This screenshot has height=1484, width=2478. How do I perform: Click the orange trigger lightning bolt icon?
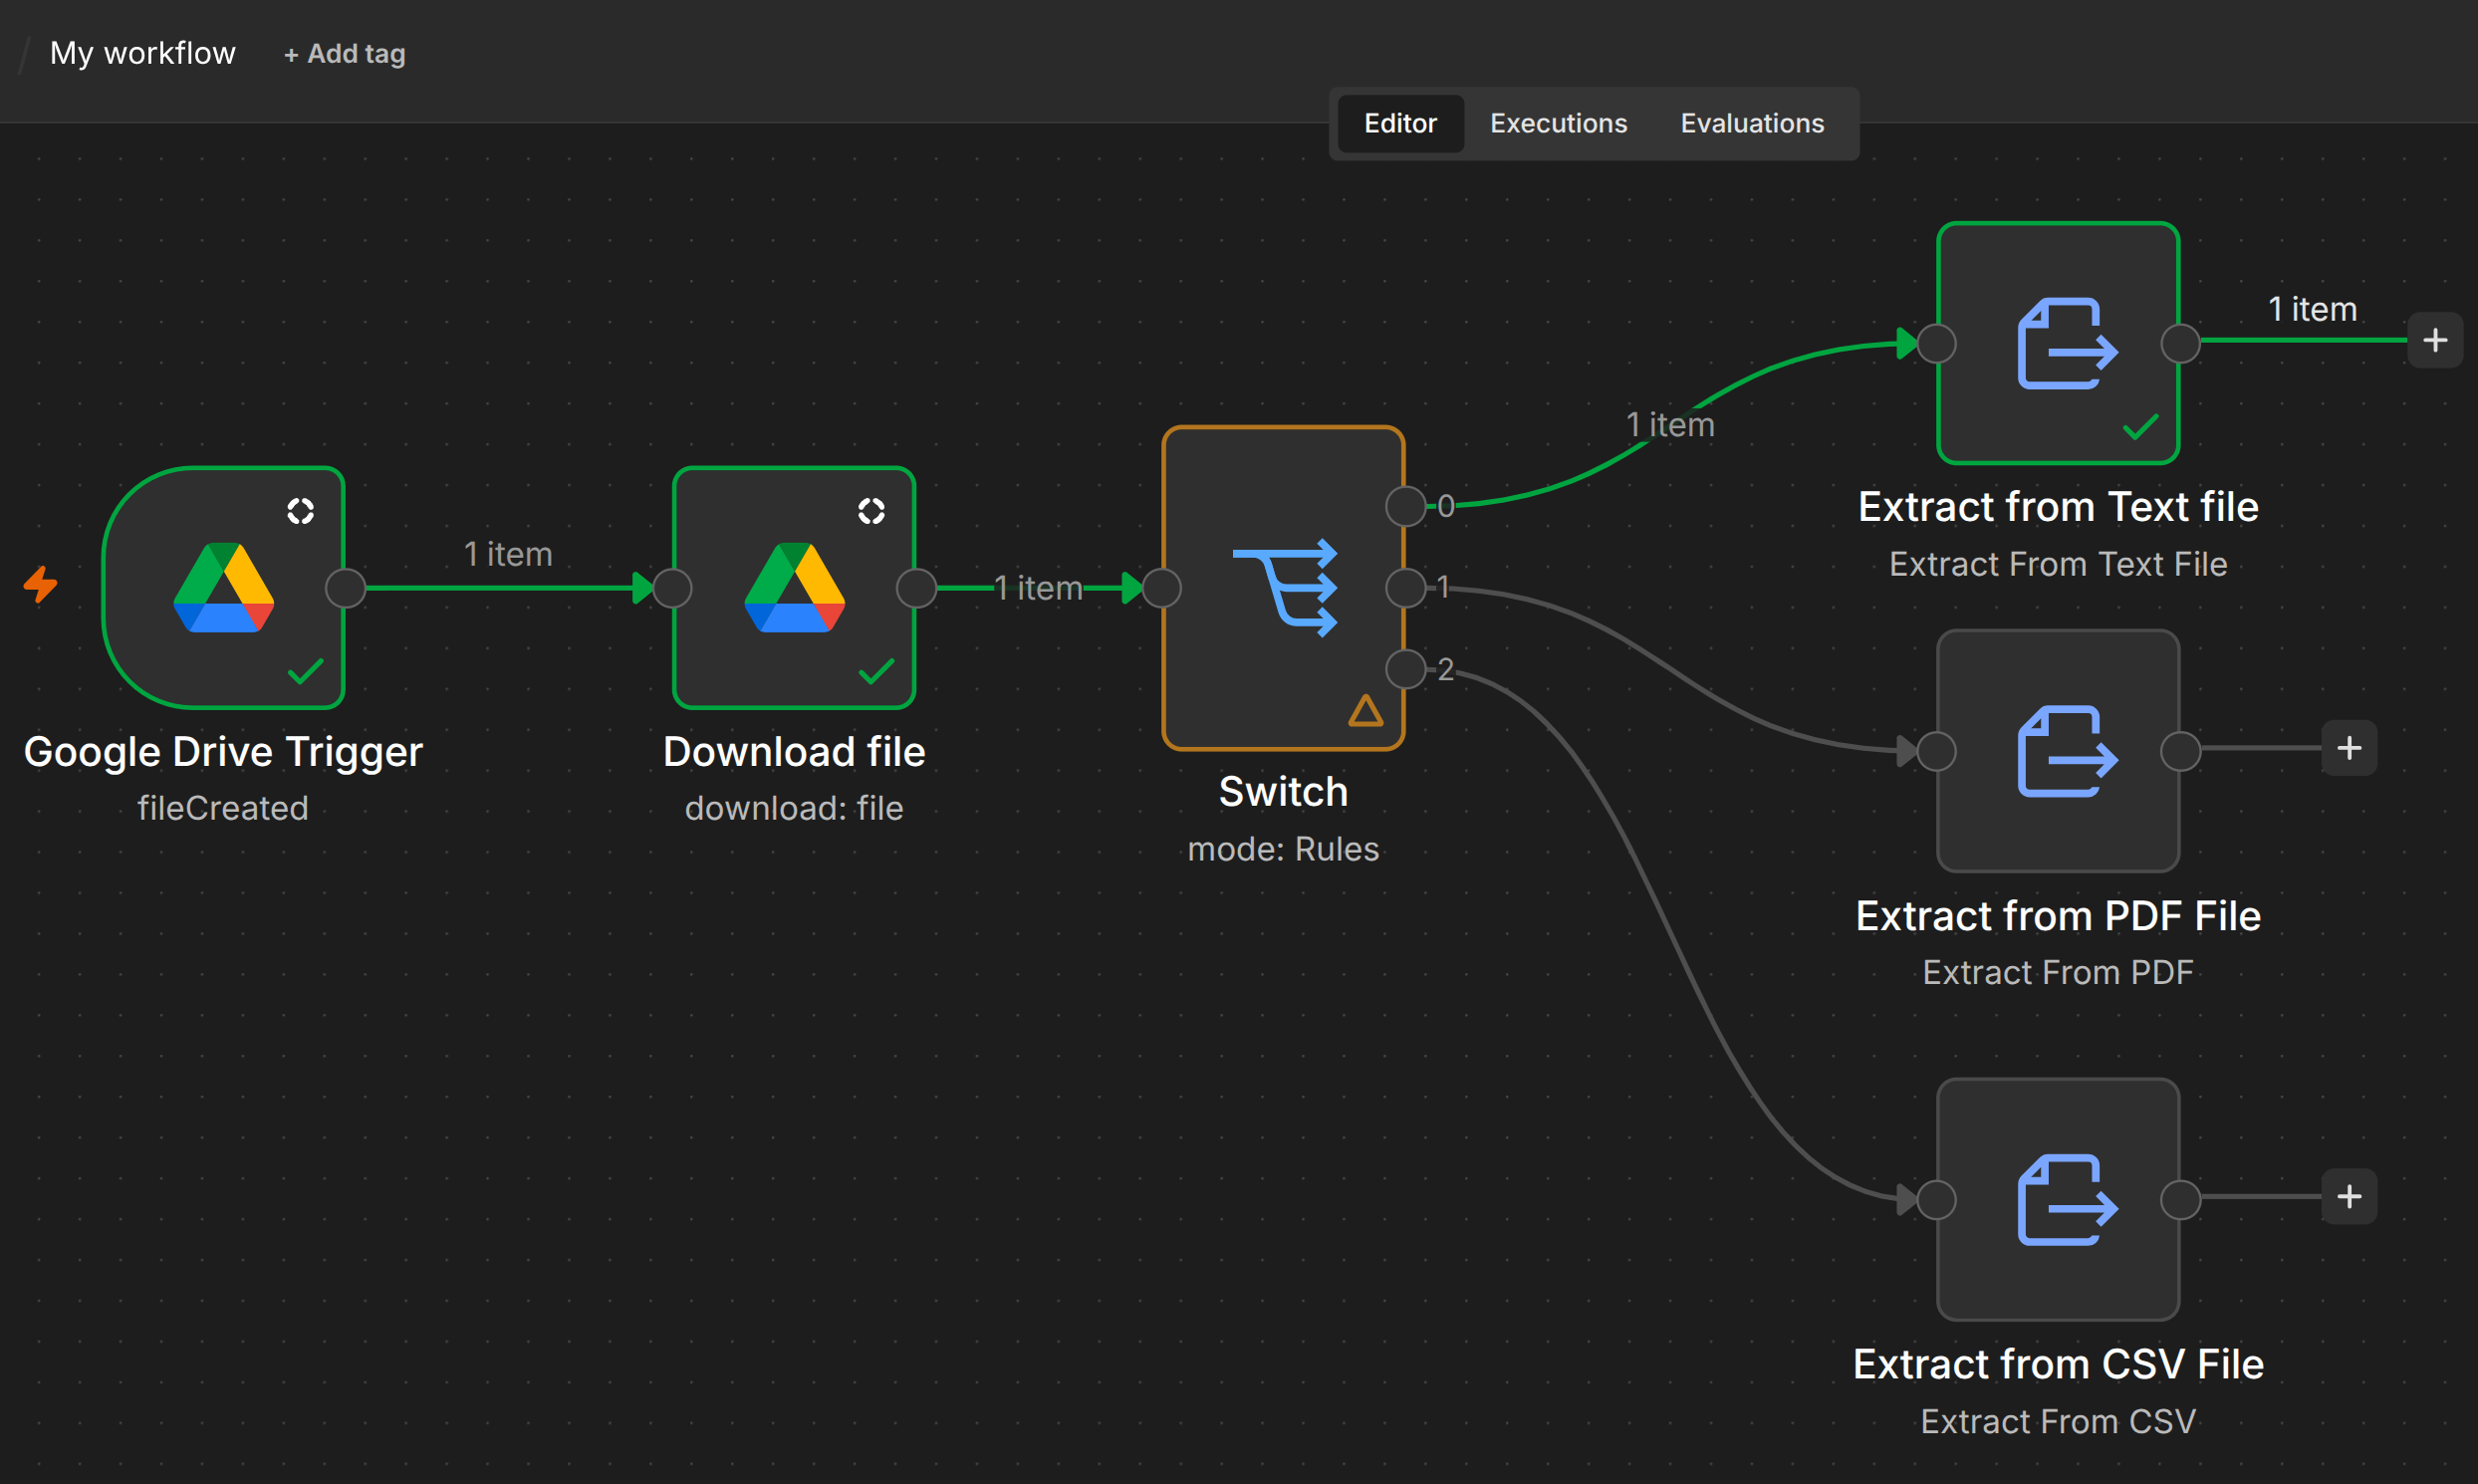point(41,585)
